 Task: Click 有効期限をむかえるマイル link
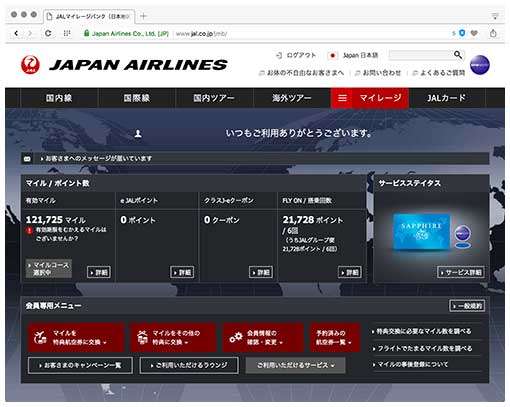point(71,234)
